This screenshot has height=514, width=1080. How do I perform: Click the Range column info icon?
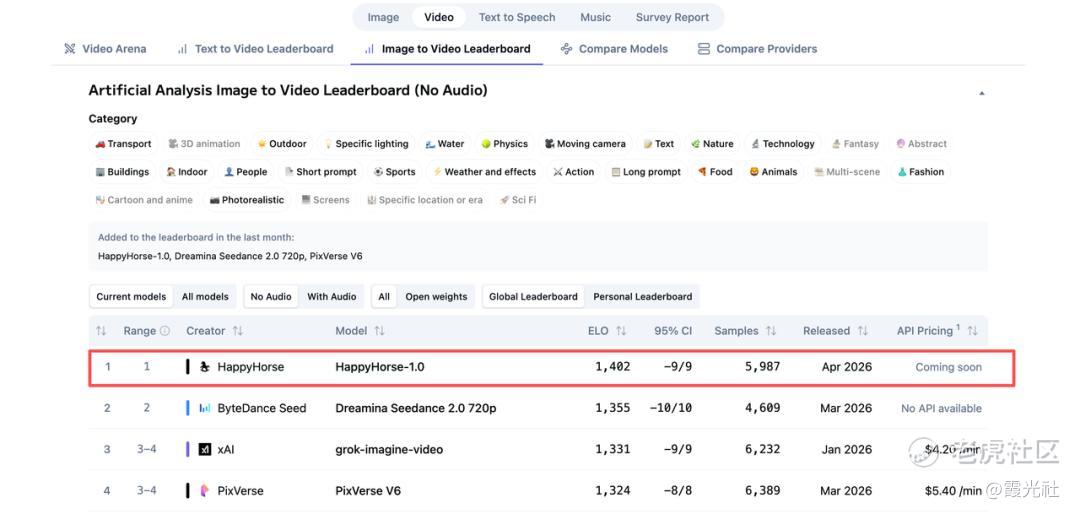165,331
